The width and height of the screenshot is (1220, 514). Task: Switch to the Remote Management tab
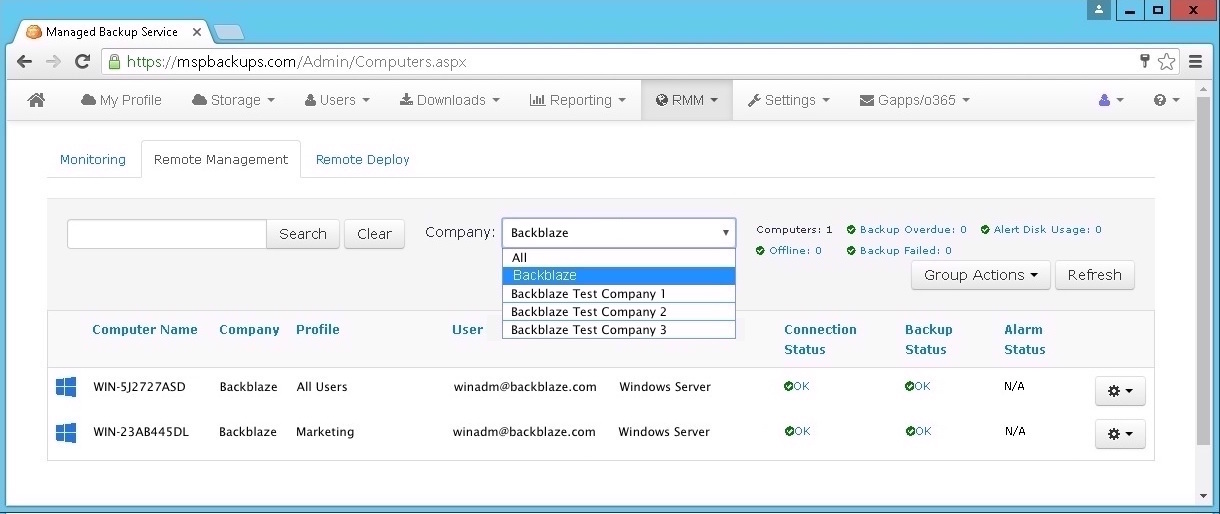coord(221,159)
